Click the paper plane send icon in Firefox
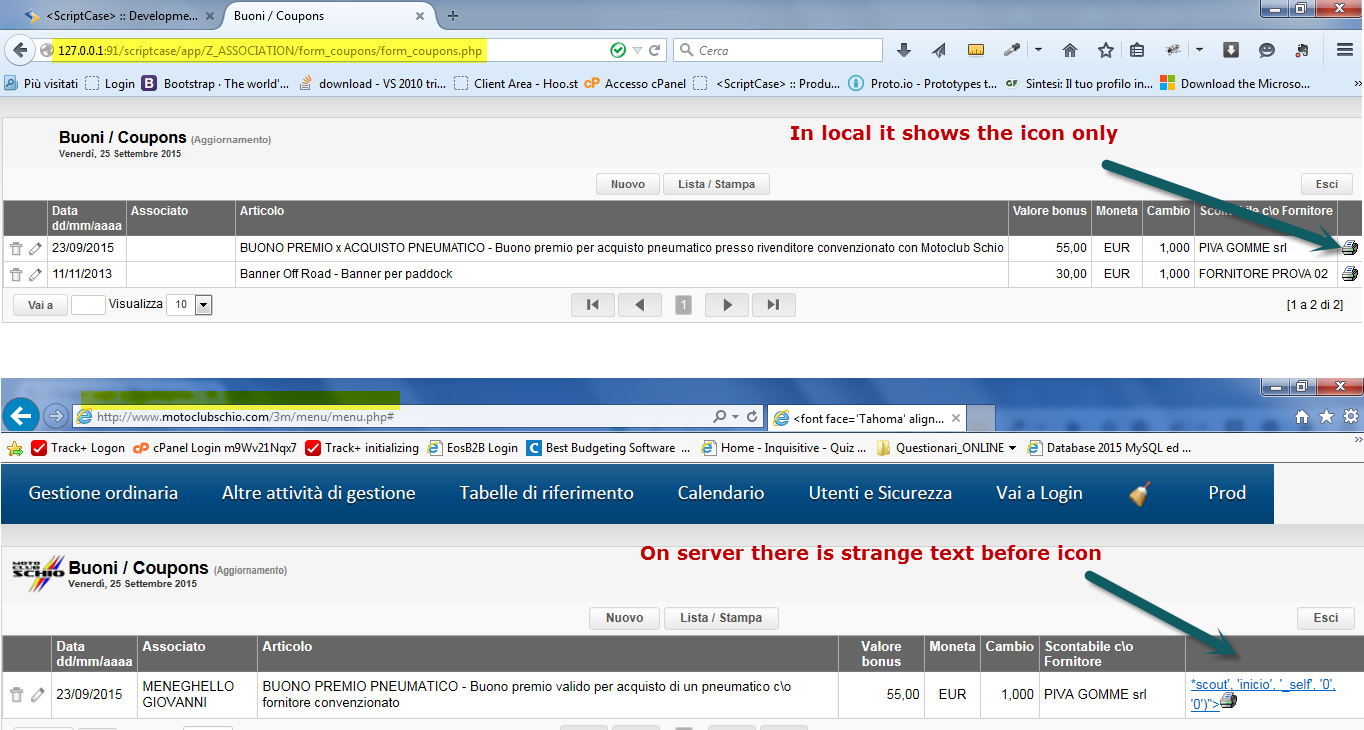1364x730 pixels. 939,50
